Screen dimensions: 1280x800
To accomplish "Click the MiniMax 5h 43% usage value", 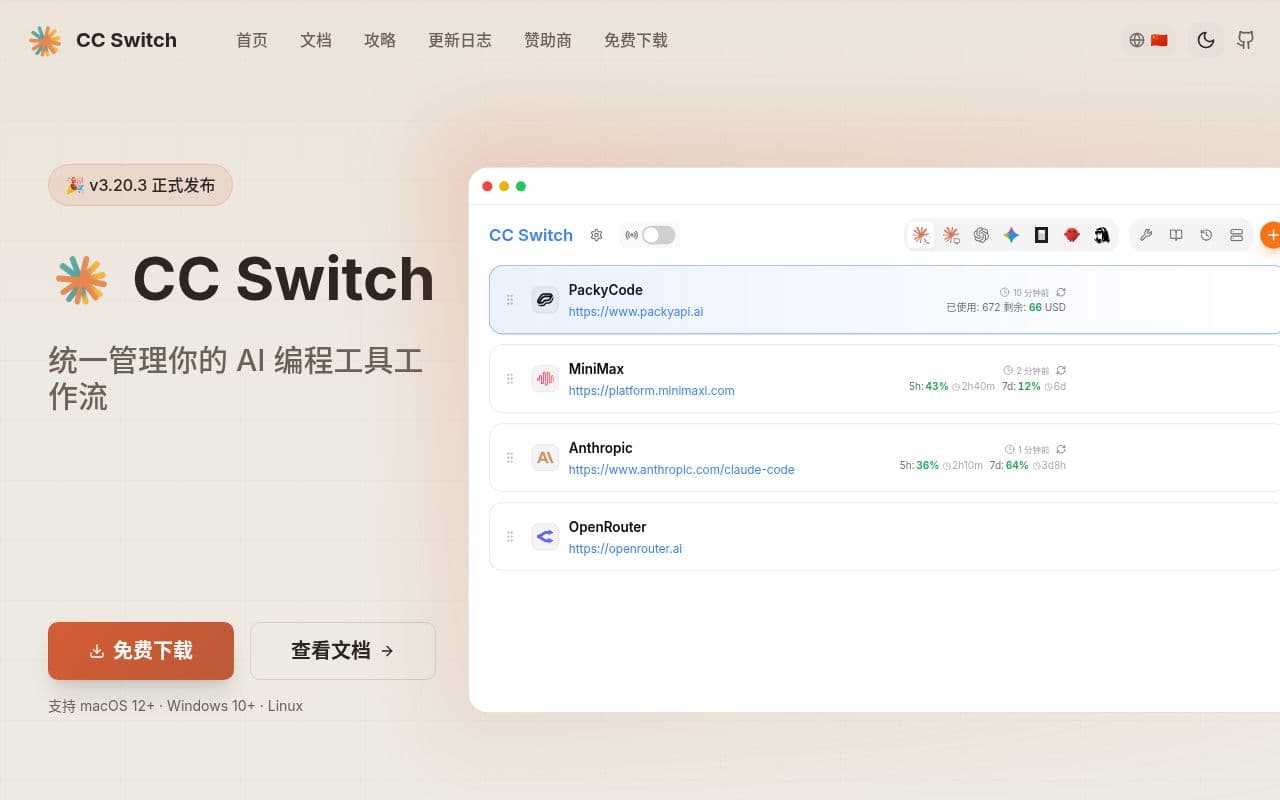I will coord(937,387).
